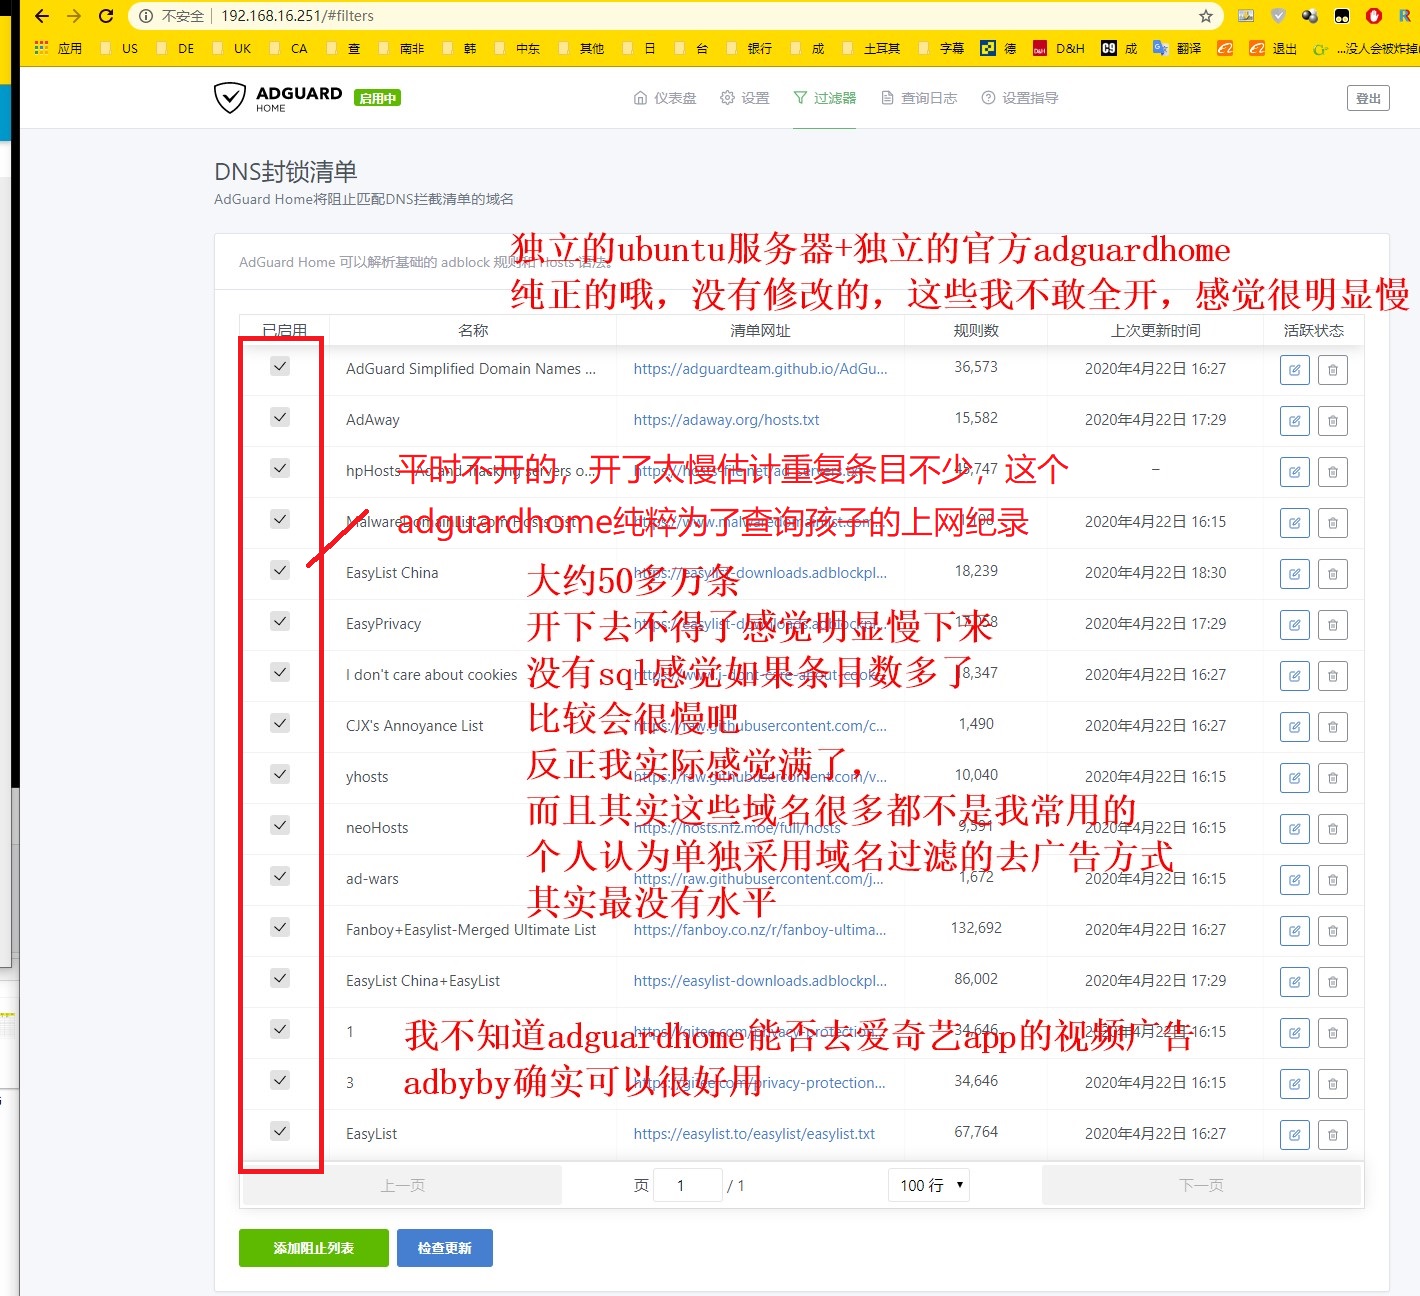Edit the ad-wars filter
The image size is (1420, 1296).
(1295, 880)
